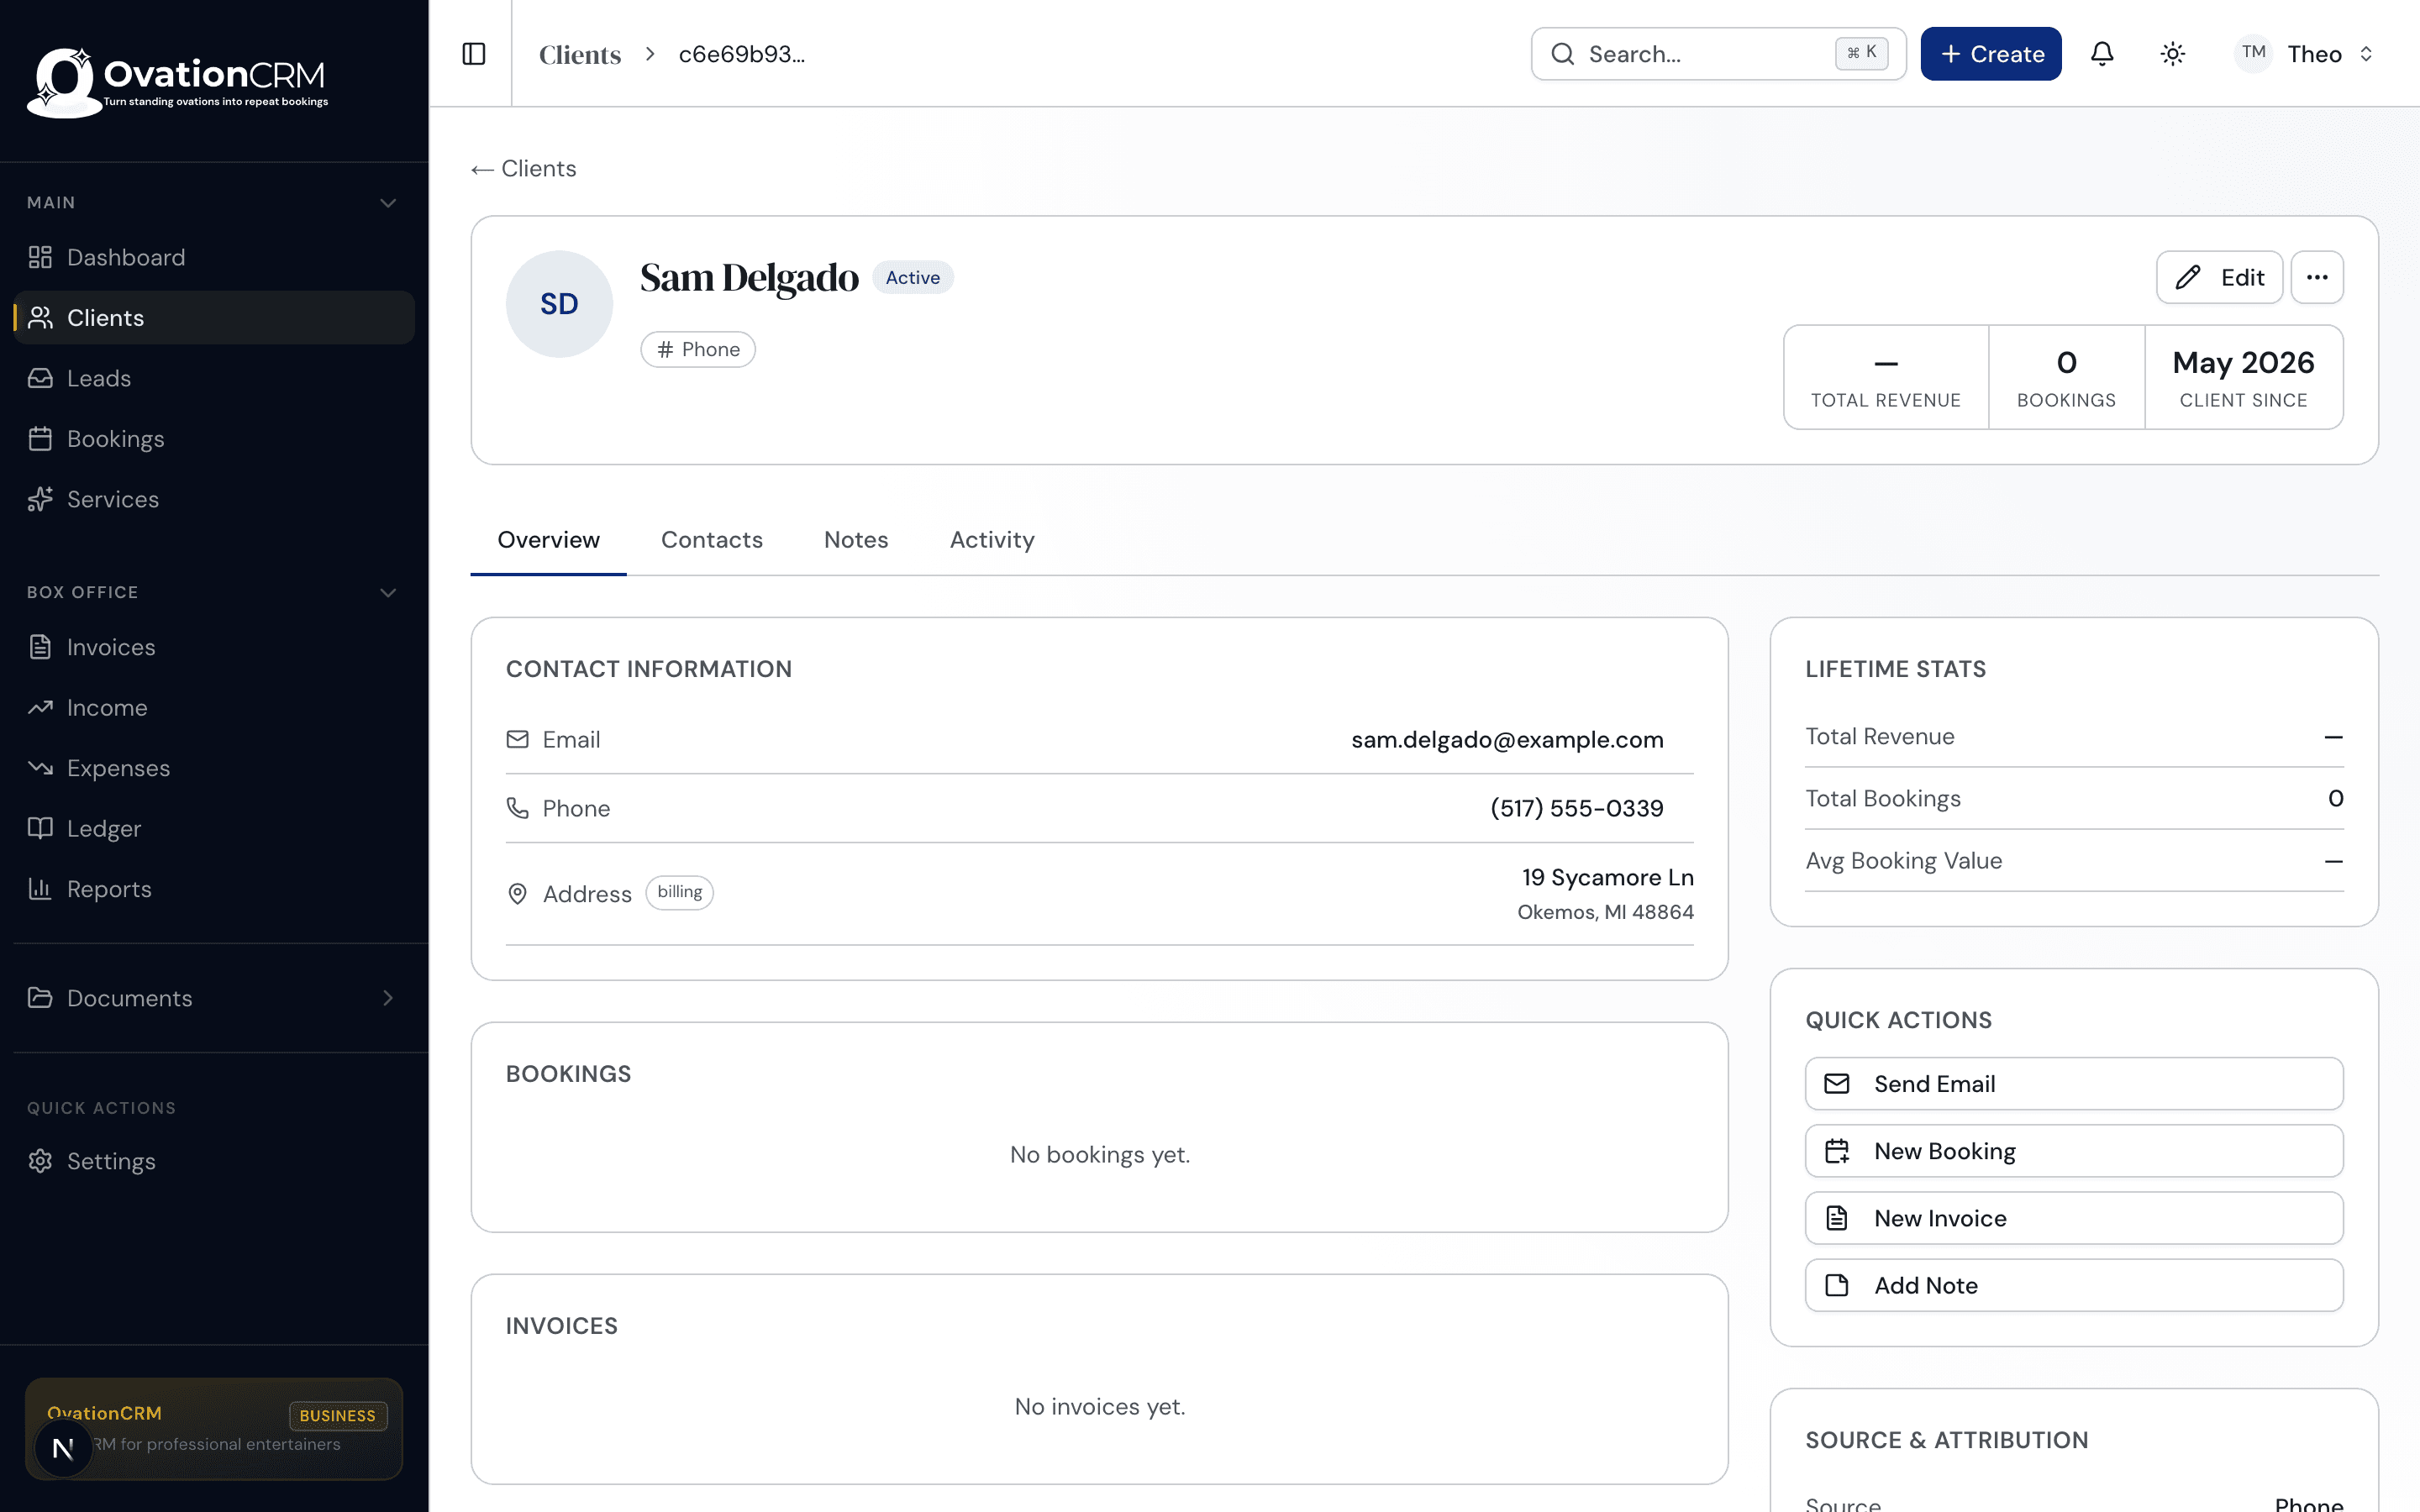Click the May 2026 Client Since tile
The height and width of the screenshot is (1512, 2420).
[x=2243, y=378]
